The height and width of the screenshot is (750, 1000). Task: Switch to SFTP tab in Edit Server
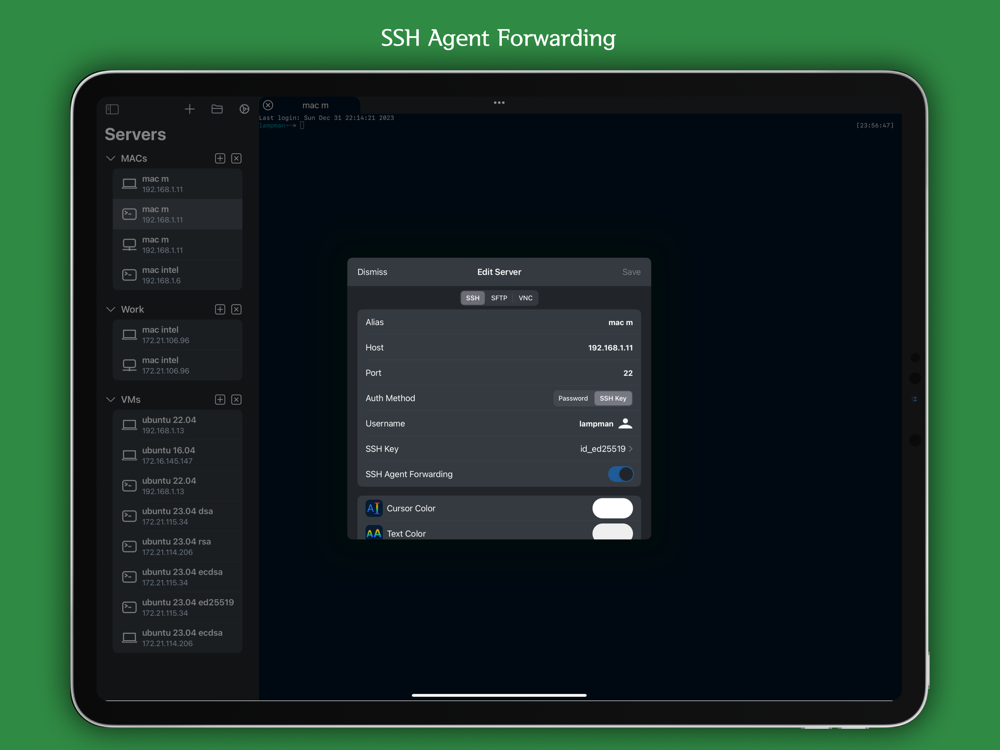499,298
